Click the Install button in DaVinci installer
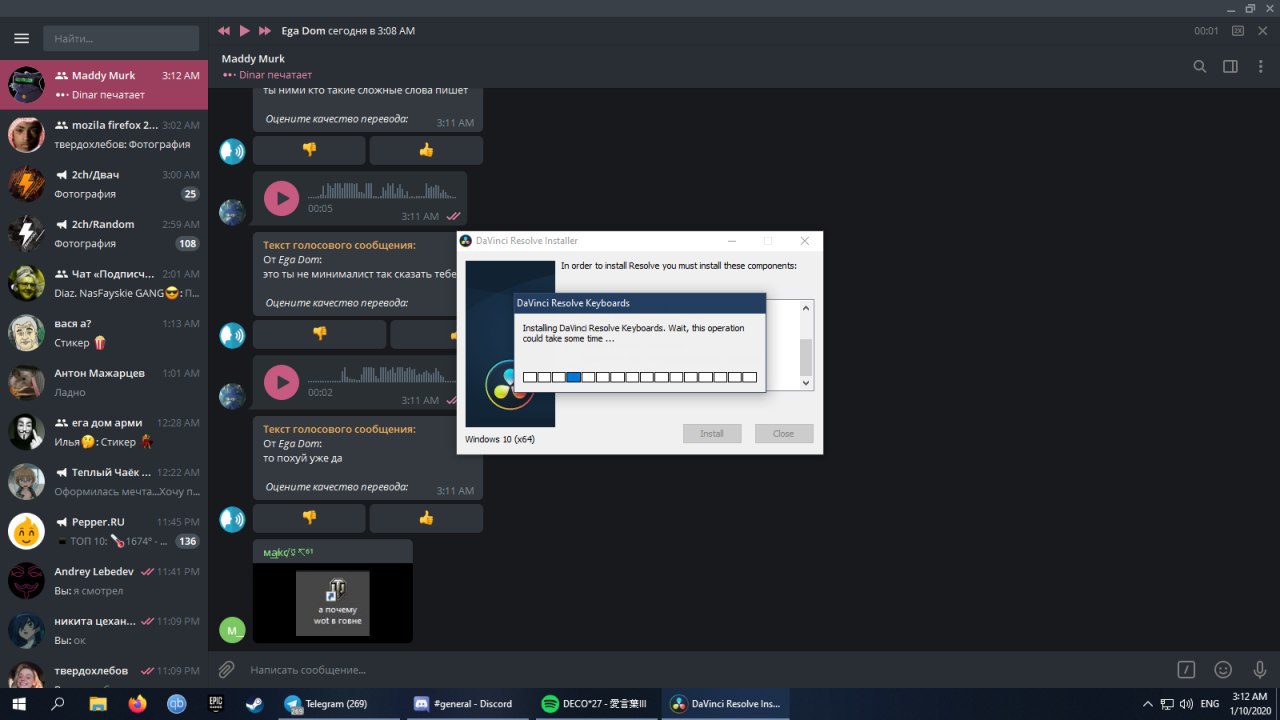1280x720 pixels. [x=712, y=434]
